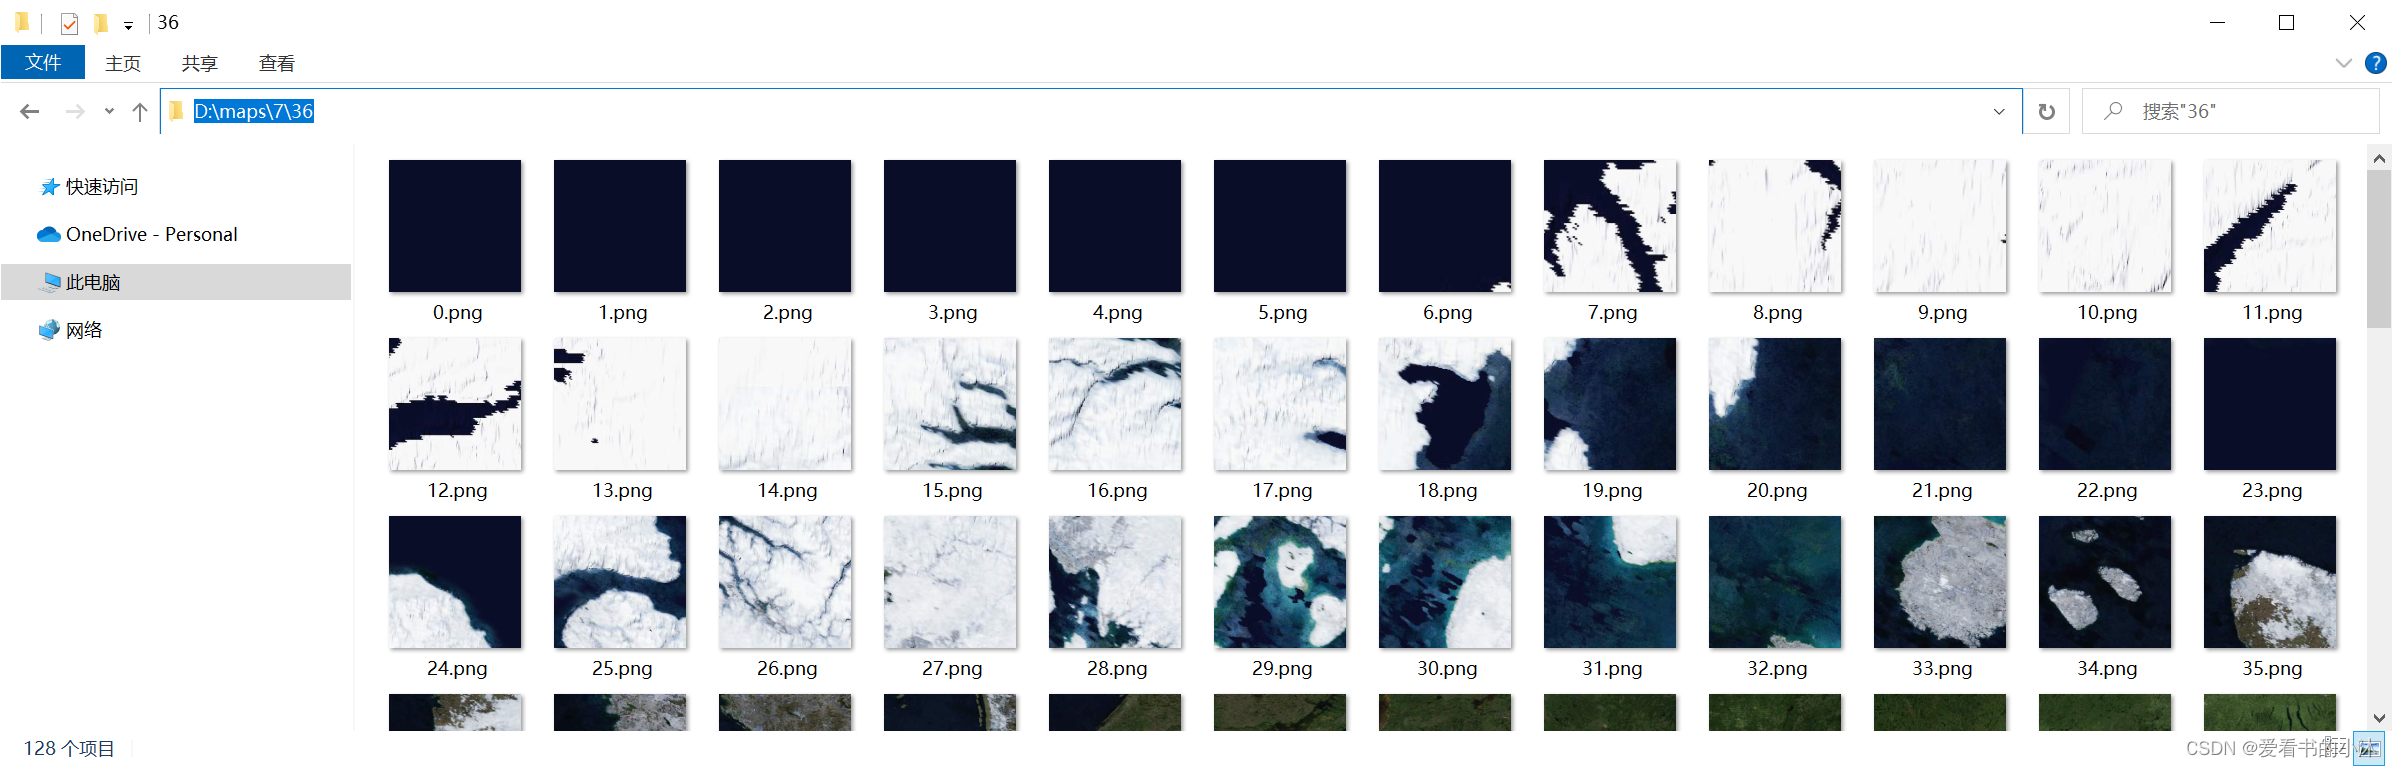This screenshot has height=767, width=2393.
Task: Open the blue Help question-mark icon
Action: 2376,63
